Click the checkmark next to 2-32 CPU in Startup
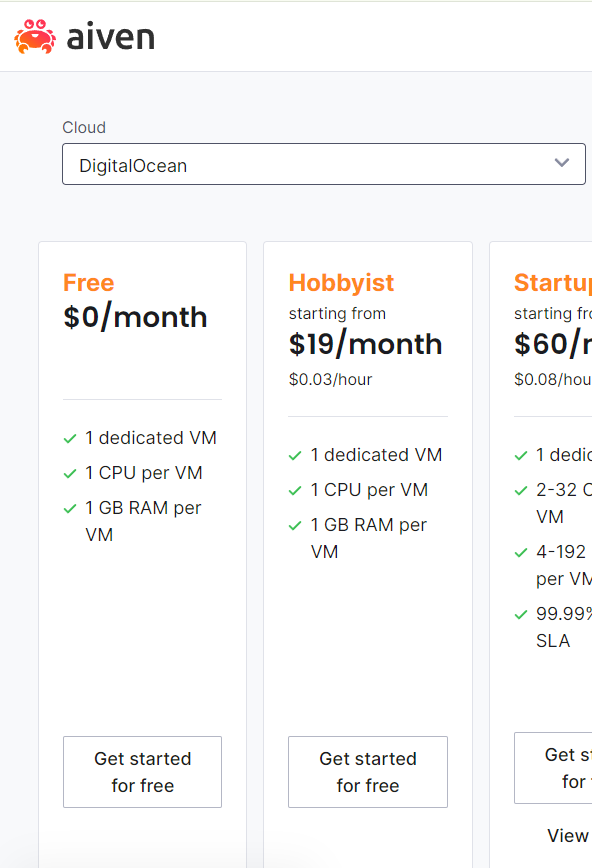 pyautogui.click(x=521, y=490)
